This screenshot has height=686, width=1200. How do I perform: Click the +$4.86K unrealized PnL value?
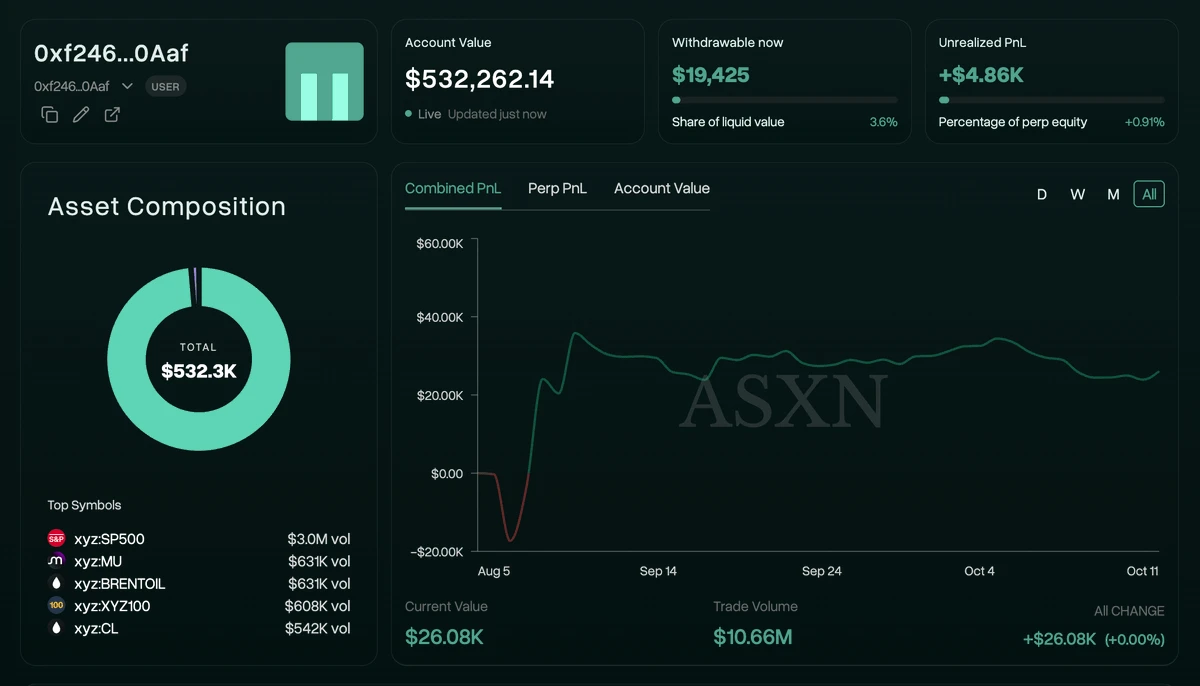pos(981,75)
